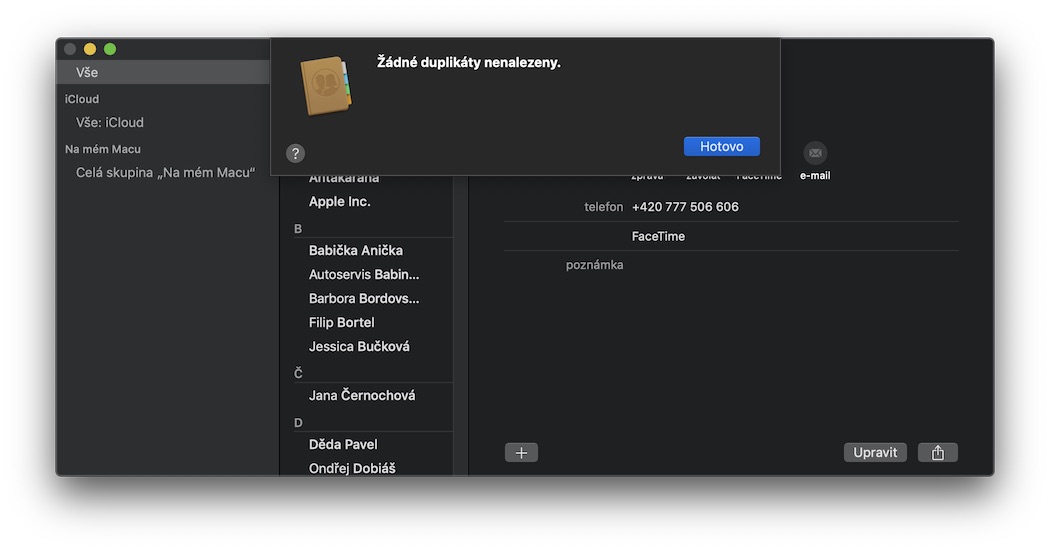The width and height of the screenshot is (1050, 550).
Task: Select Celá skupina „Na mém Macu“
Action: pyautogui.click(x=165, y=173)
